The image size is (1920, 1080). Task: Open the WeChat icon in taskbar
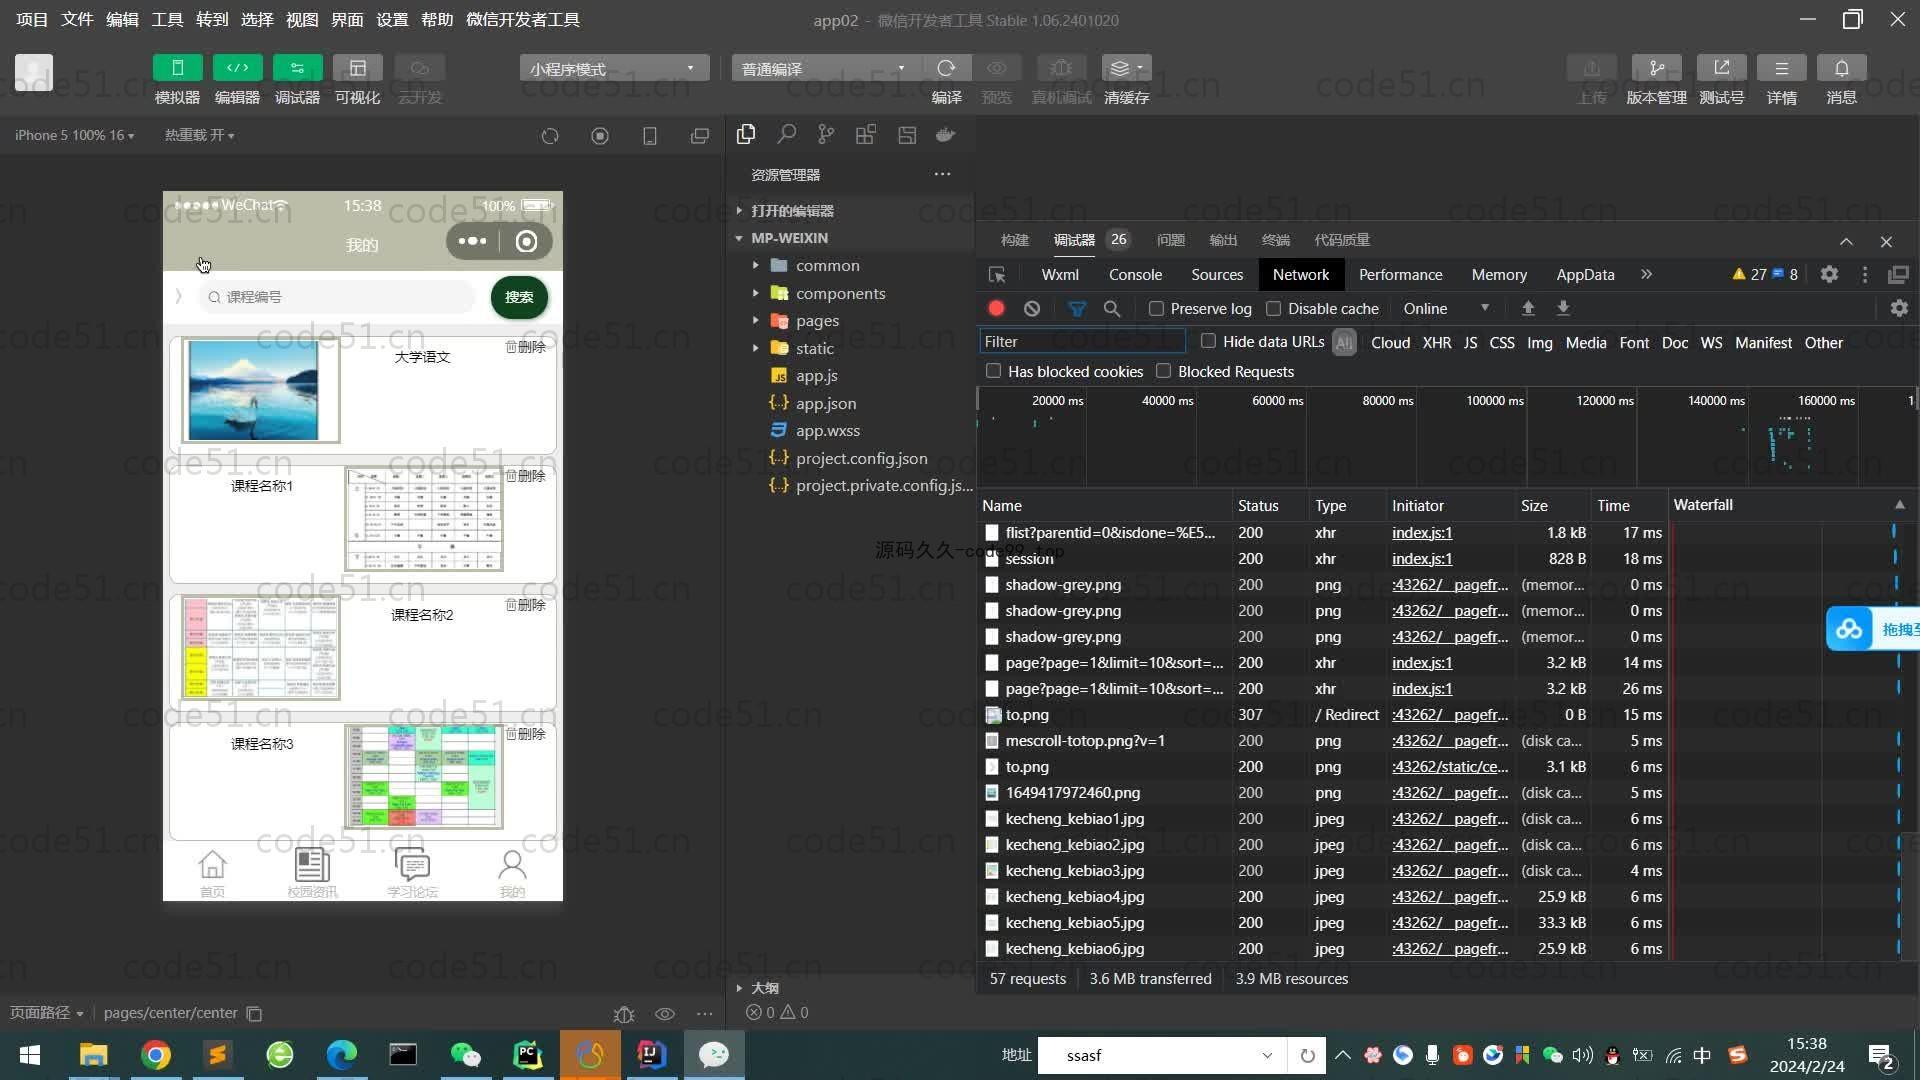point(465,1055)
